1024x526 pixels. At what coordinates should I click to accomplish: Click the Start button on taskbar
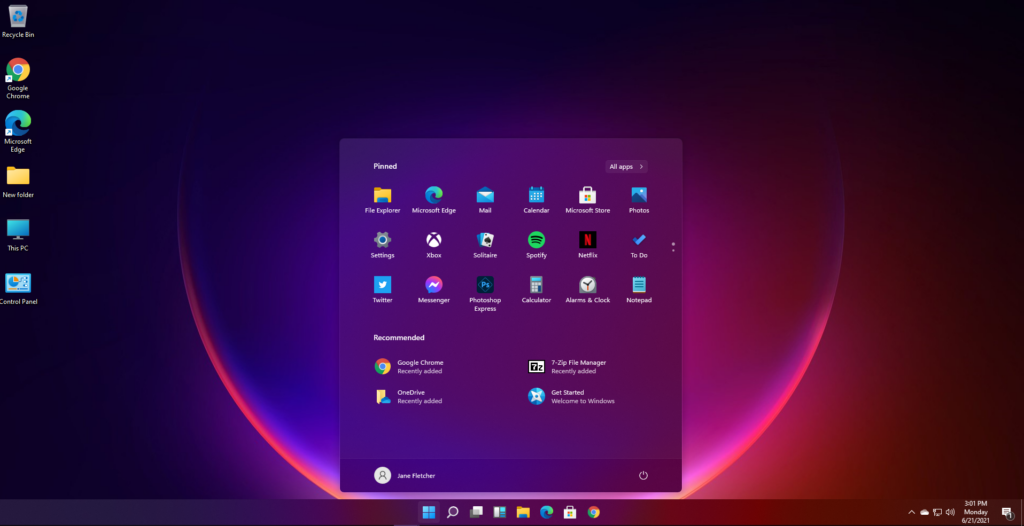429,512
